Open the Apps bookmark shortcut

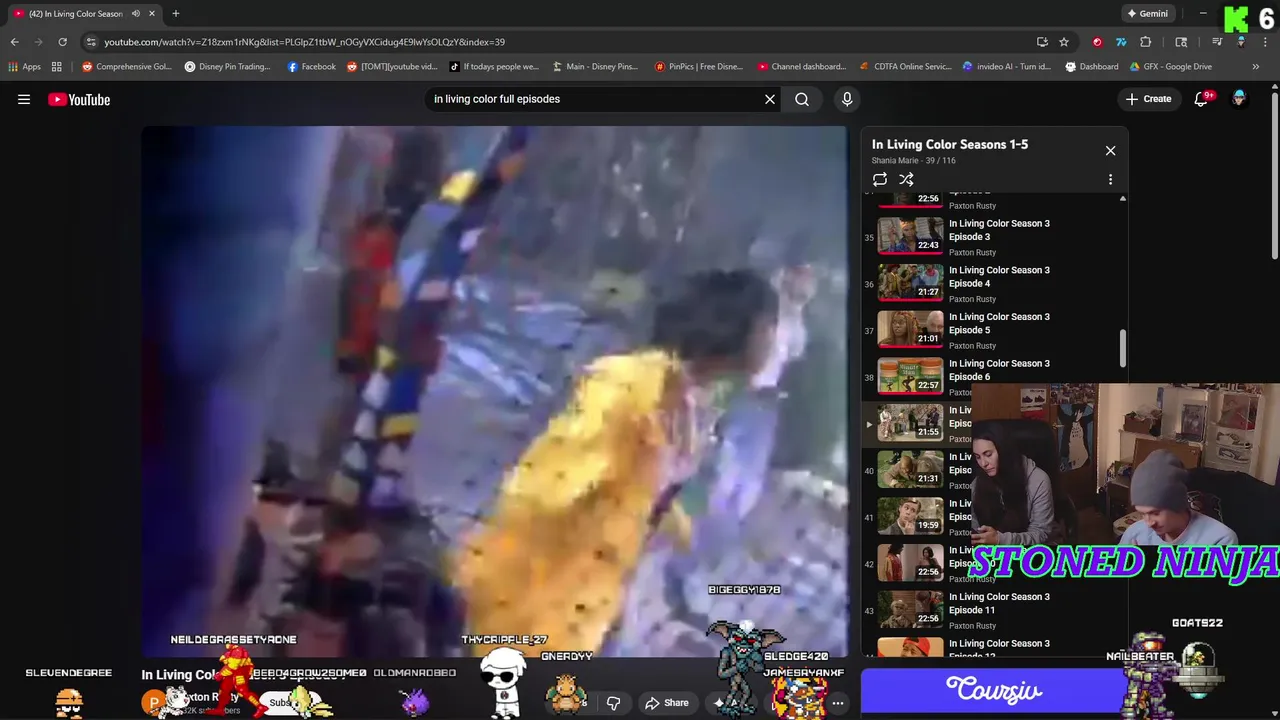coord(25,67)
